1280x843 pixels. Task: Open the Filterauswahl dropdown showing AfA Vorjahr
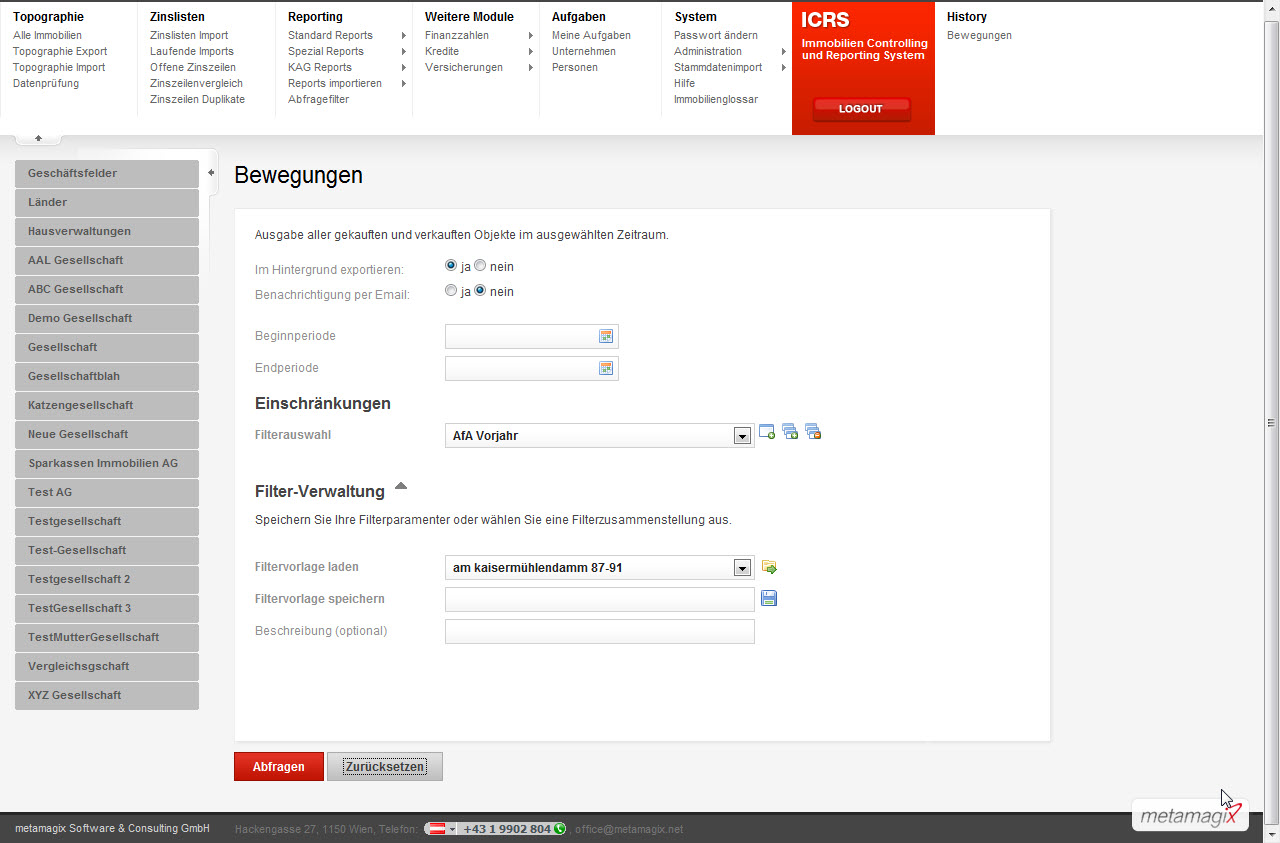tap(599, 436)
